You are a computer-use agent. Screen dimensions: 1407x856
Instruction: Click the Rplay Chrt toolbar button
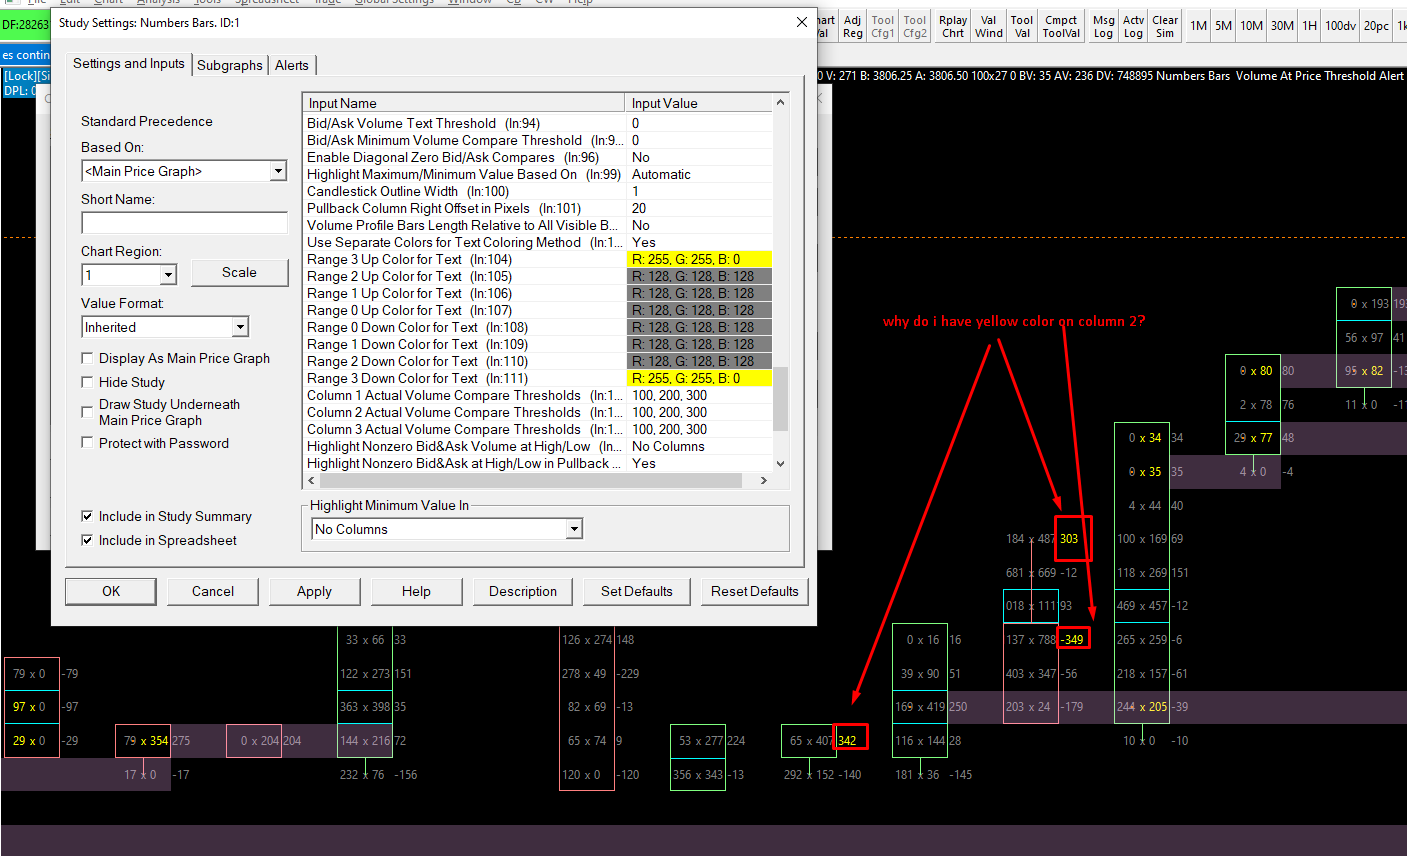(x=953, y=26)
